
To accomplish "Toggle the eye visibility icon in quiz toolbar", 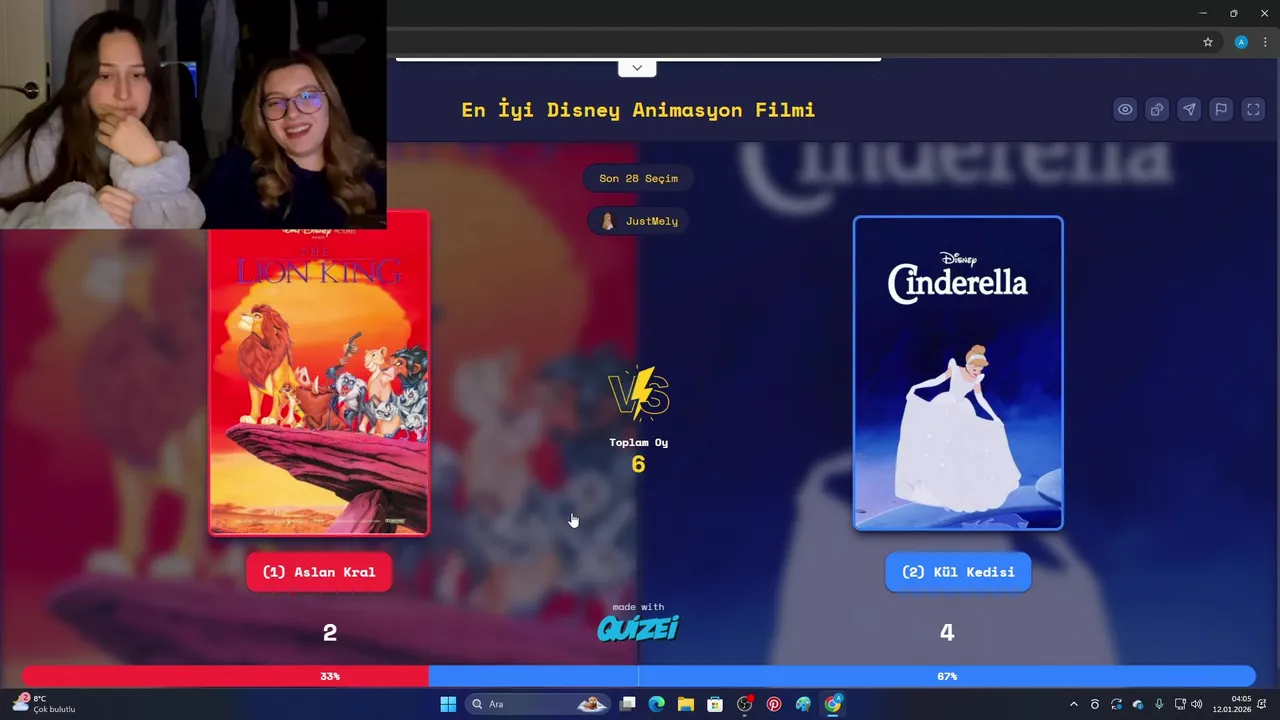I will click(x=1125, y=110).
